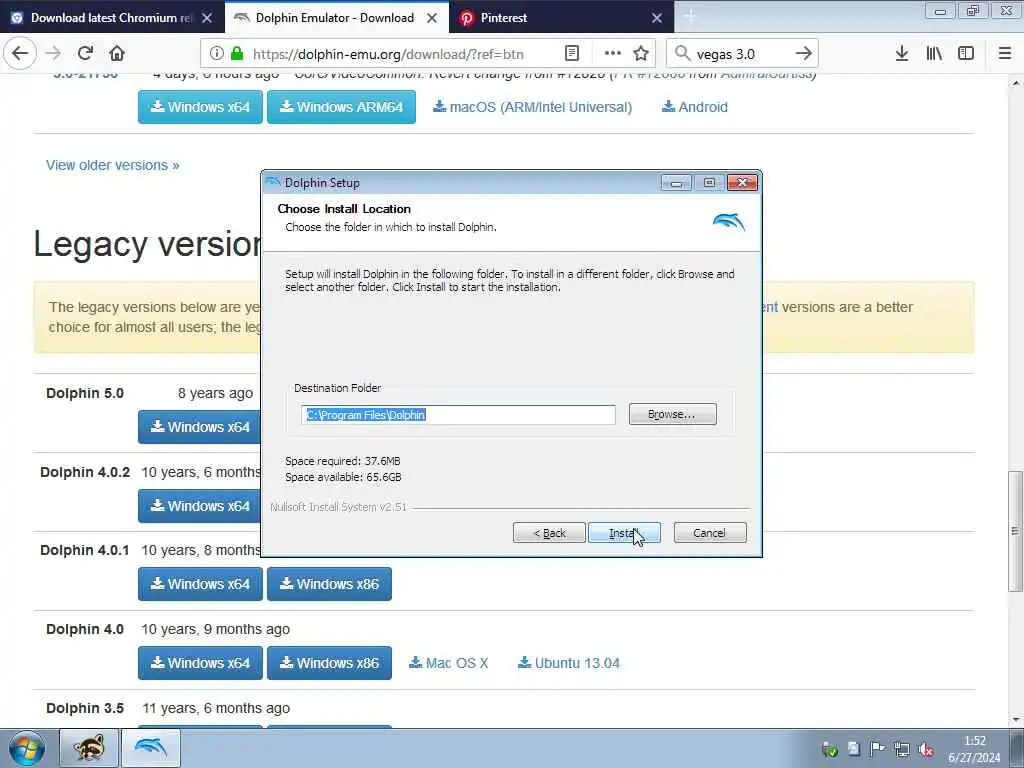Download the Windows ARM64 build
This screenshot has height=768, width=1024.
(x=342, y=107)
